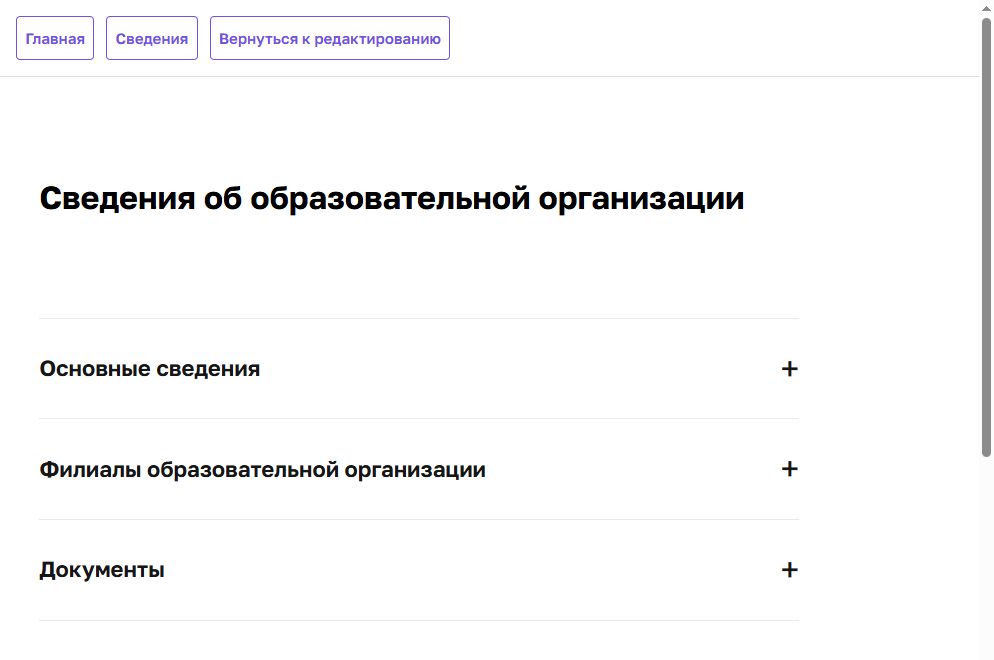Expand Основные сведения with plus icon

789,369
